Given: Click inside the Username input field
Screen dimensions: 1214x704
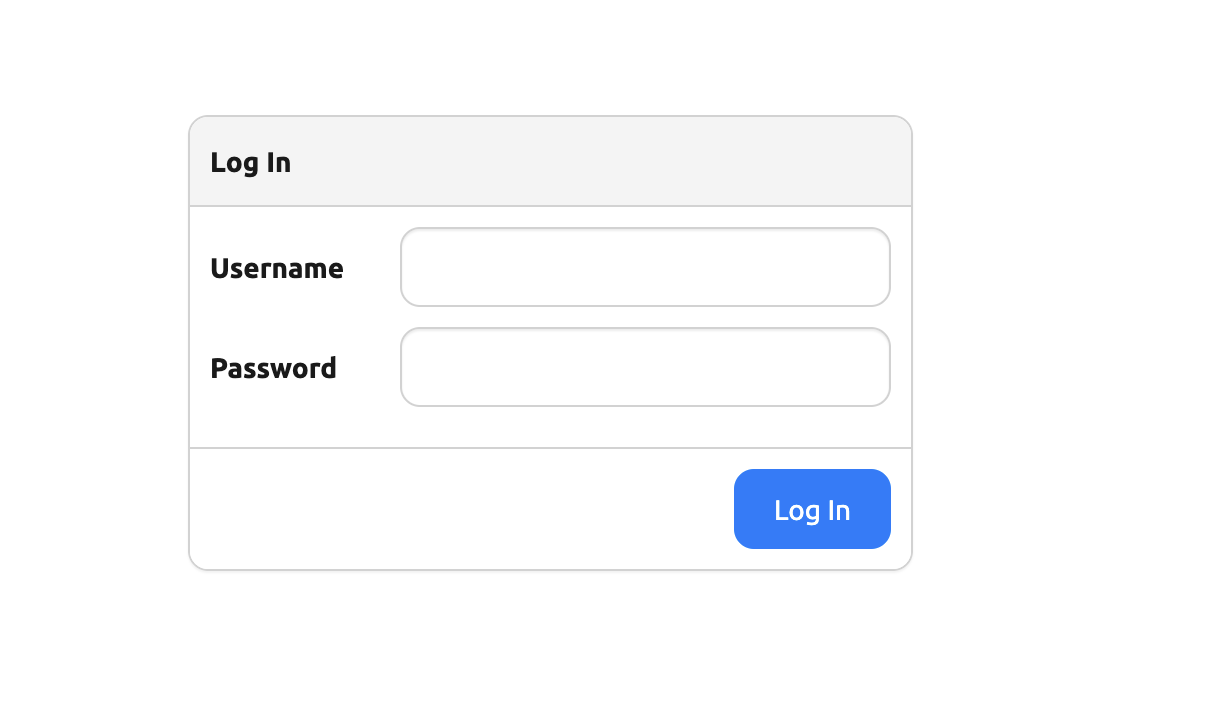Looking at the screenshot, I should point(645,267).
